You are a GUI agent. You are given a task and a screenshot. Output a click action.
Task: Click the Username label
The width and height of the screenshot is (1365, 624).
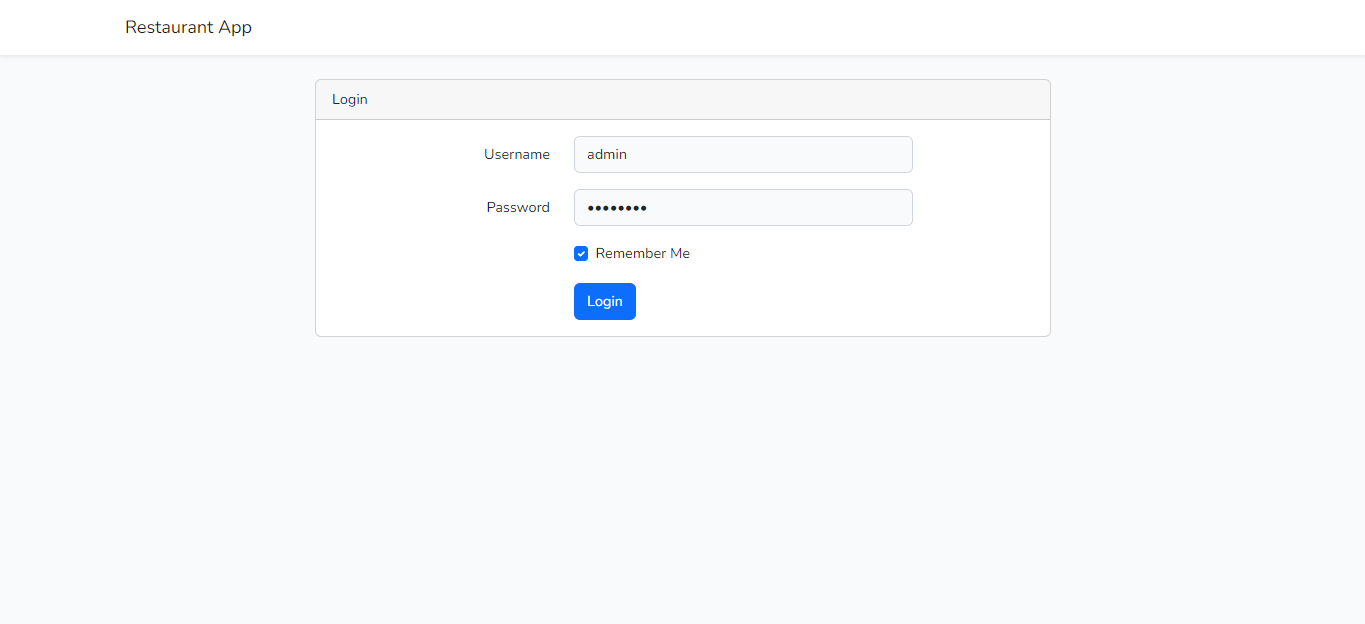click(517, 154)
